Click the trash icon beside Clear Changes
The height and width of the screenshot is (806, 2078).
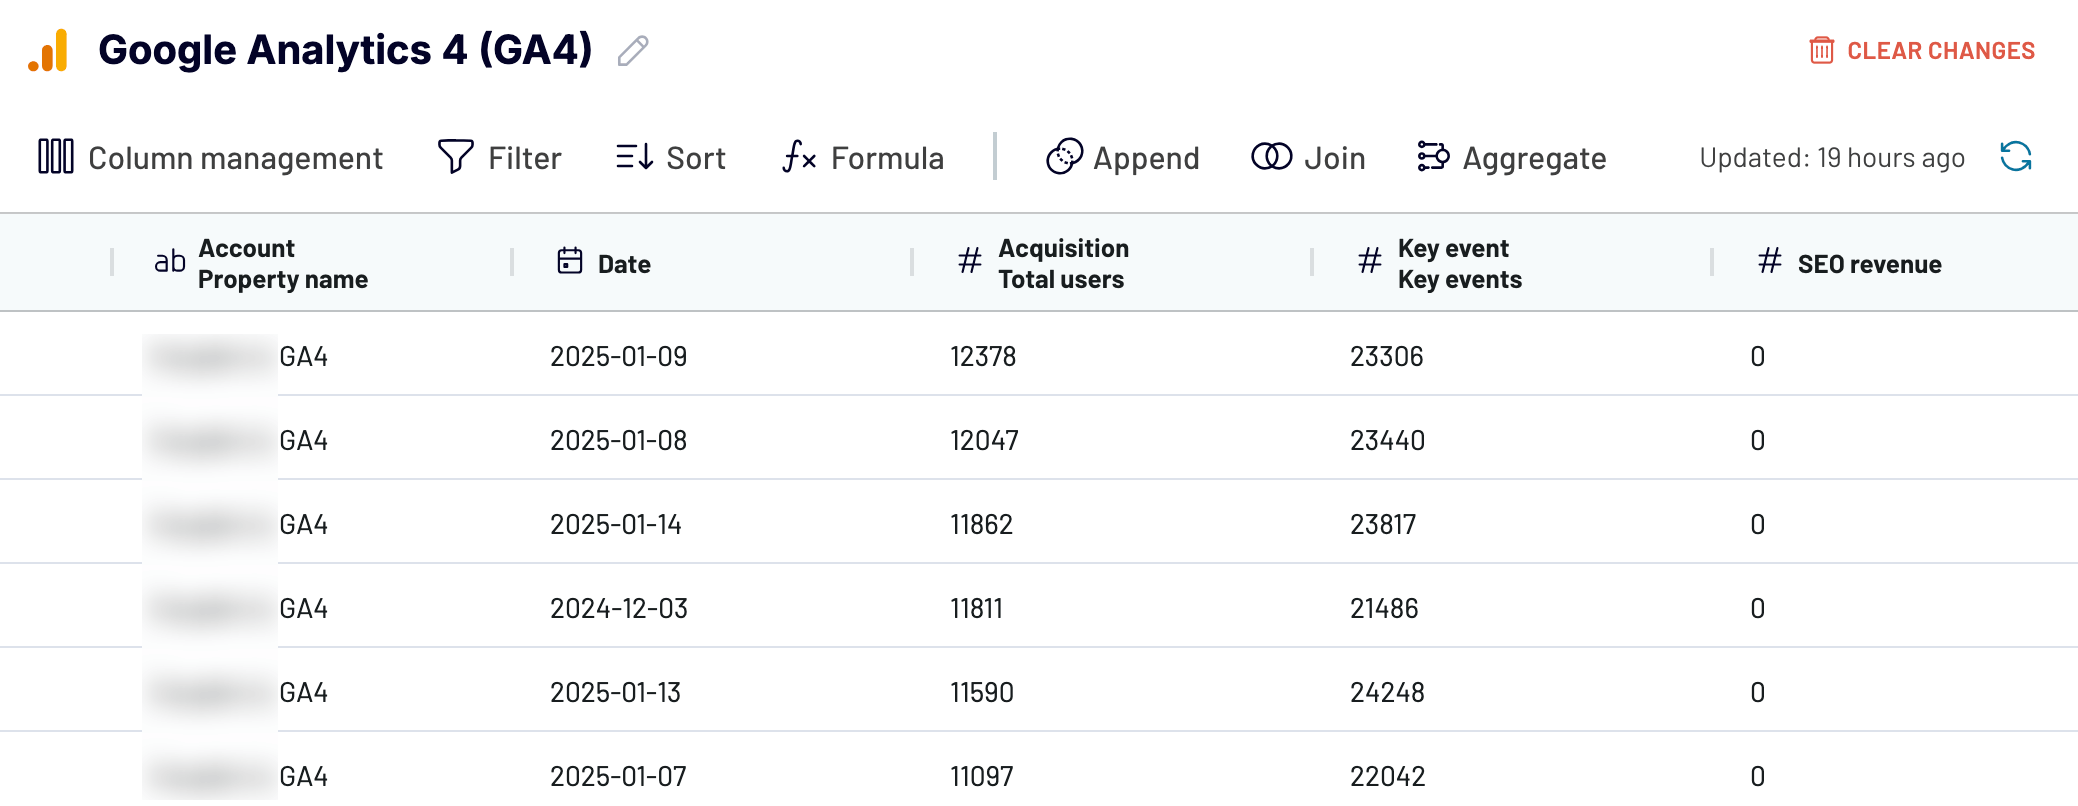click(1821, 50)
